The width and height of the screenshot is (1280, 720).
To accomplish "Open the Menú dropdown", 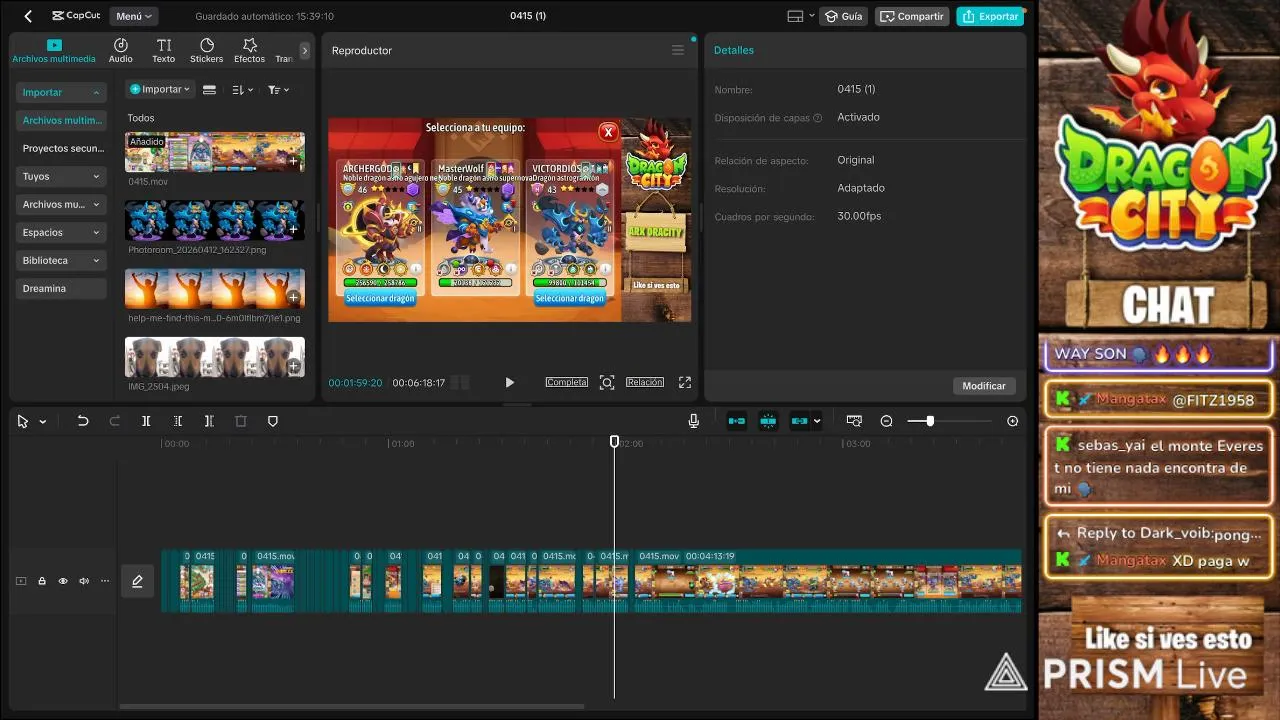I will tap(134, 16).
